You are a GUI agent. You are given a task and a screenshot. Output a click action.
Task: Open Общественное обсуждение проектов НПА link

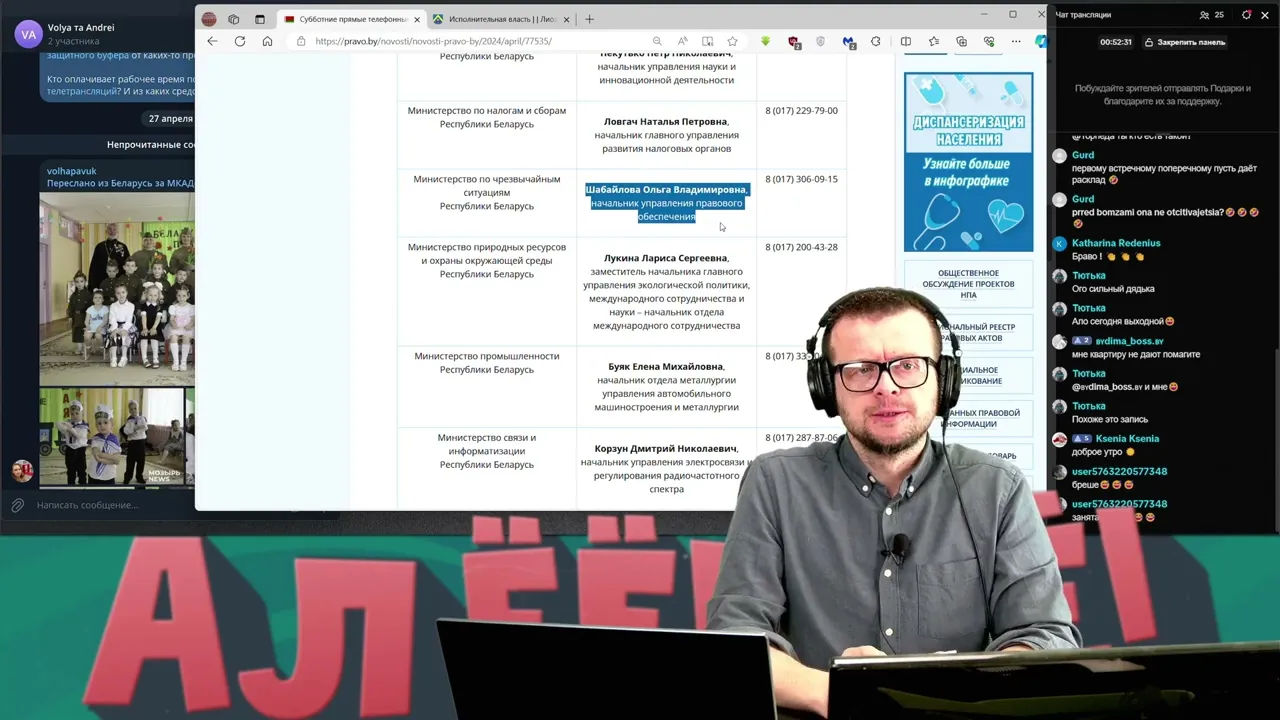pyautogui.click(x=968, y=284)
